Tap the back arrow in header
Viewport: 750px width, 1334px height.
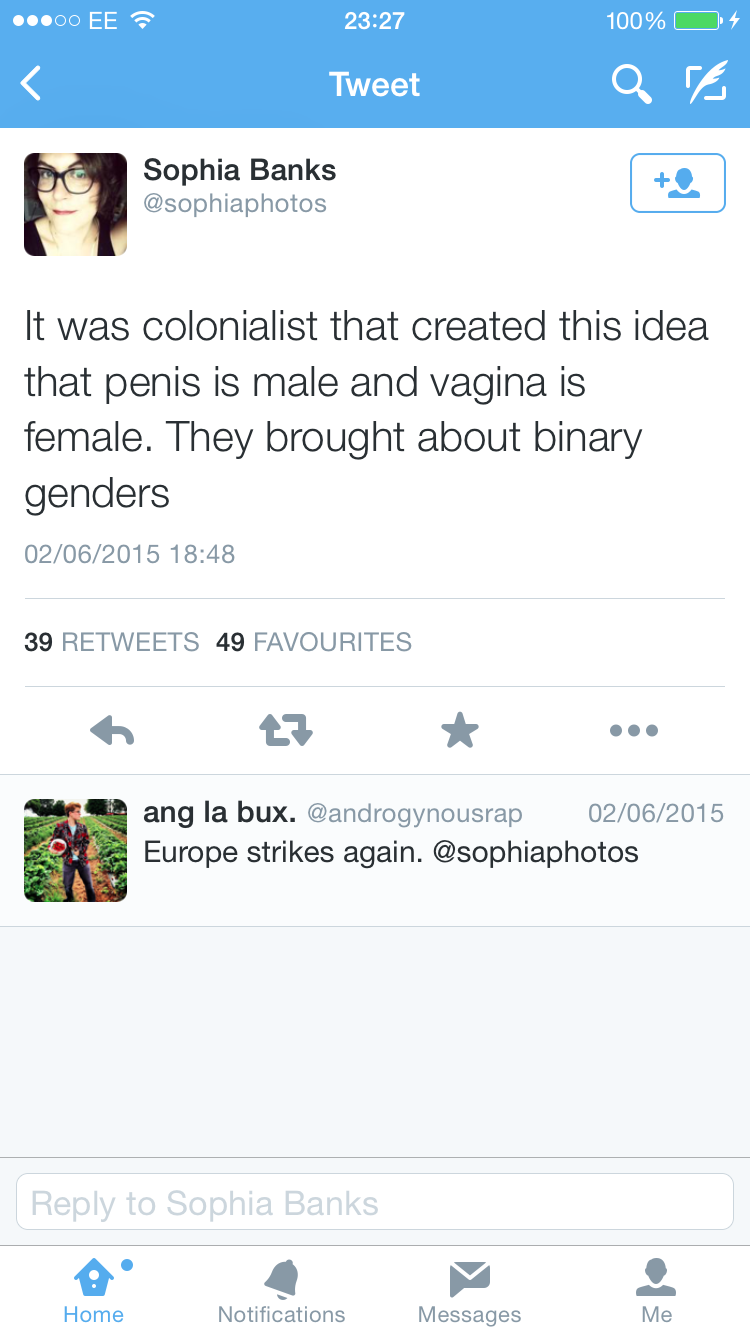coord(32,84)
